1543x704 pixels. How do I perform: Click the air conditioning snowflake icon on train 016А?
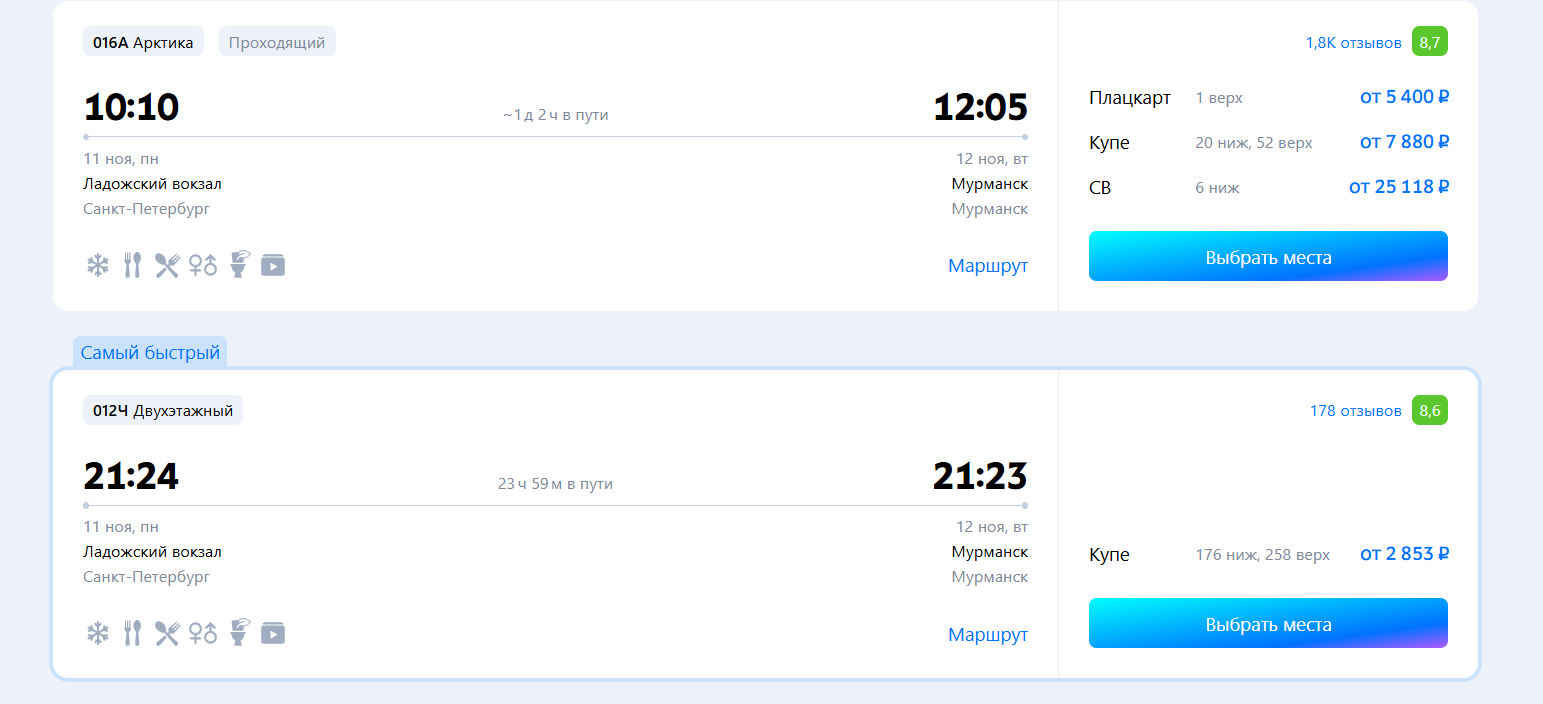[x=97, y=265]
